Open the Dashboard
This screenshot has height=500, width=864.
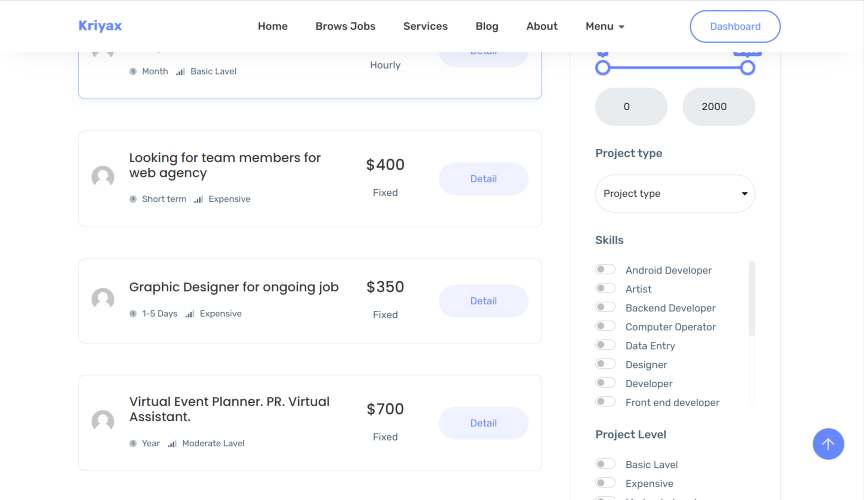735,26
